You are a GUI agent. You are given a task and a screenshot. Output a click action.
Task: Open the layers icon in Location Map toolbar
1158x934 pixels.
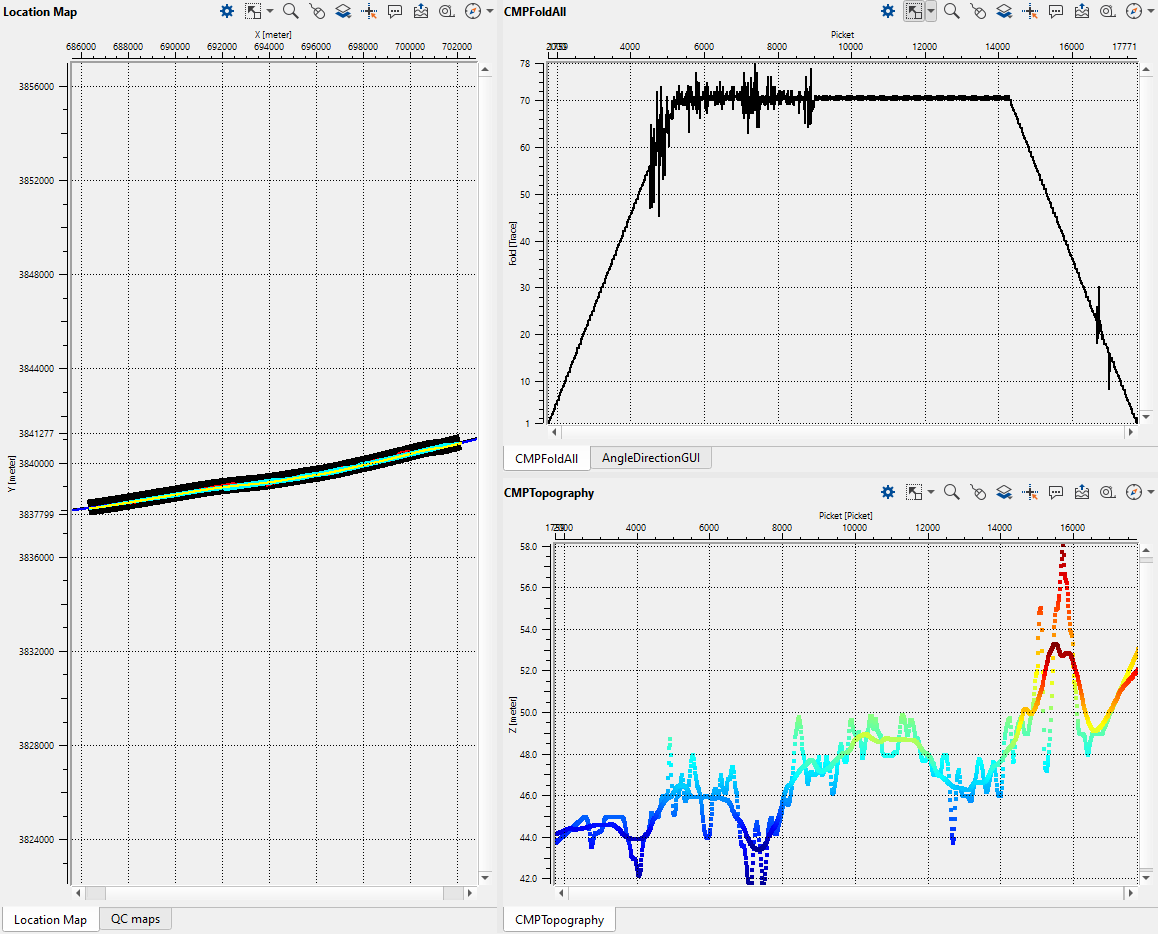(343, 12)
